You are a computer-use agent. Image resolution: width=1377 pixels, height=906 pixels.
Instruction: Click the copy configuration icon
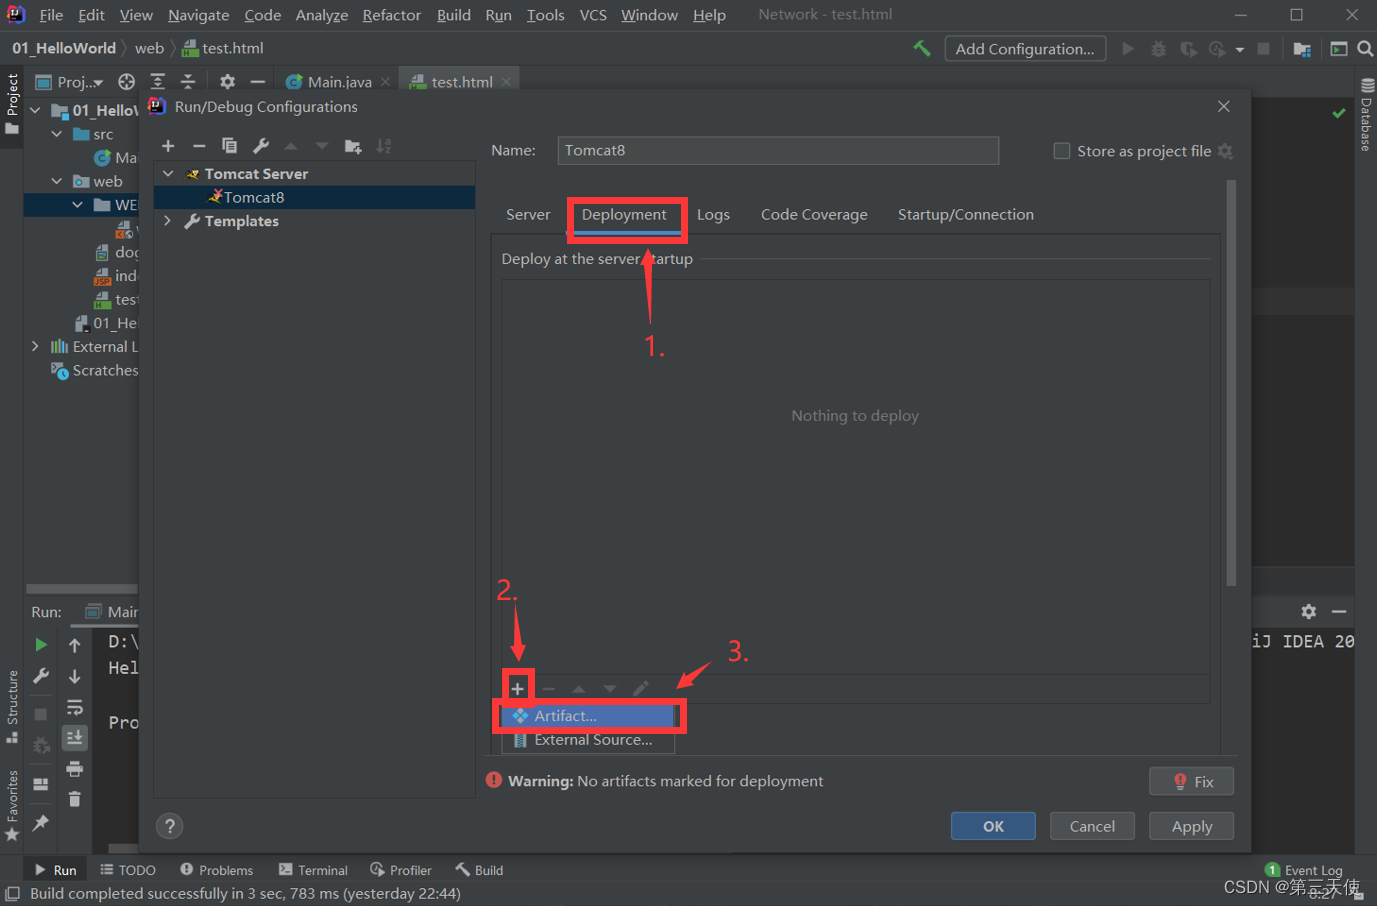tap(229, 146)
